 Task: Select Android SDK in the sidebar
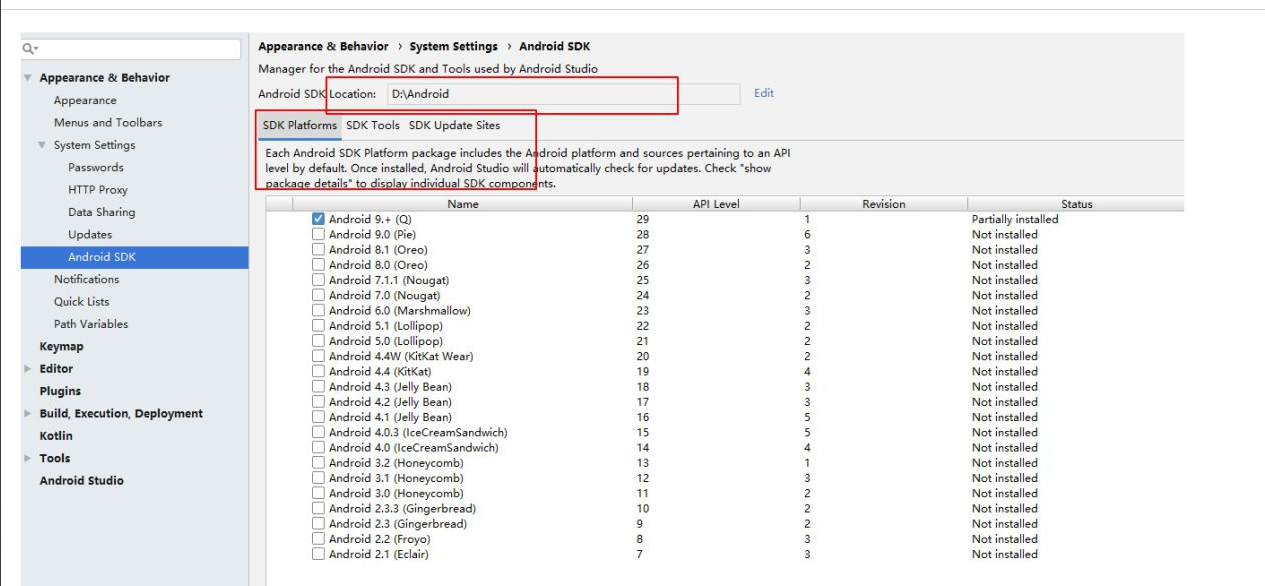click(x=135, y=257)
